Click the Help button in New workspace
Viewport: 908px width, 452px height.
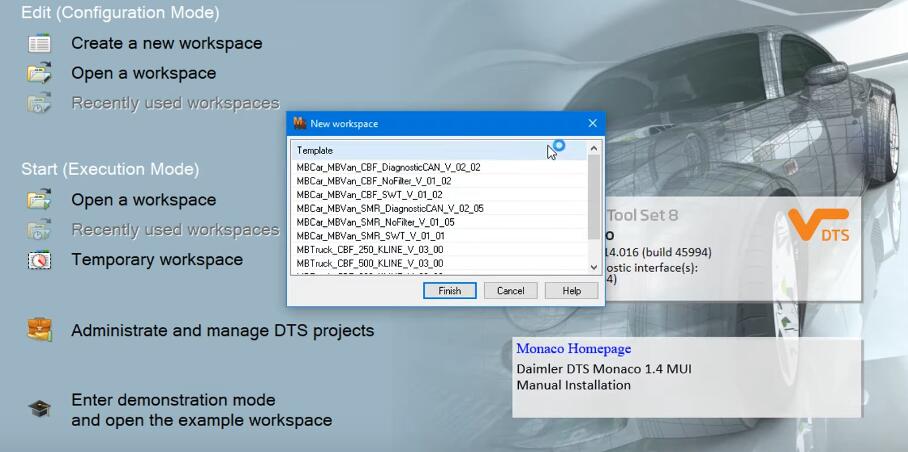(571, 291)
